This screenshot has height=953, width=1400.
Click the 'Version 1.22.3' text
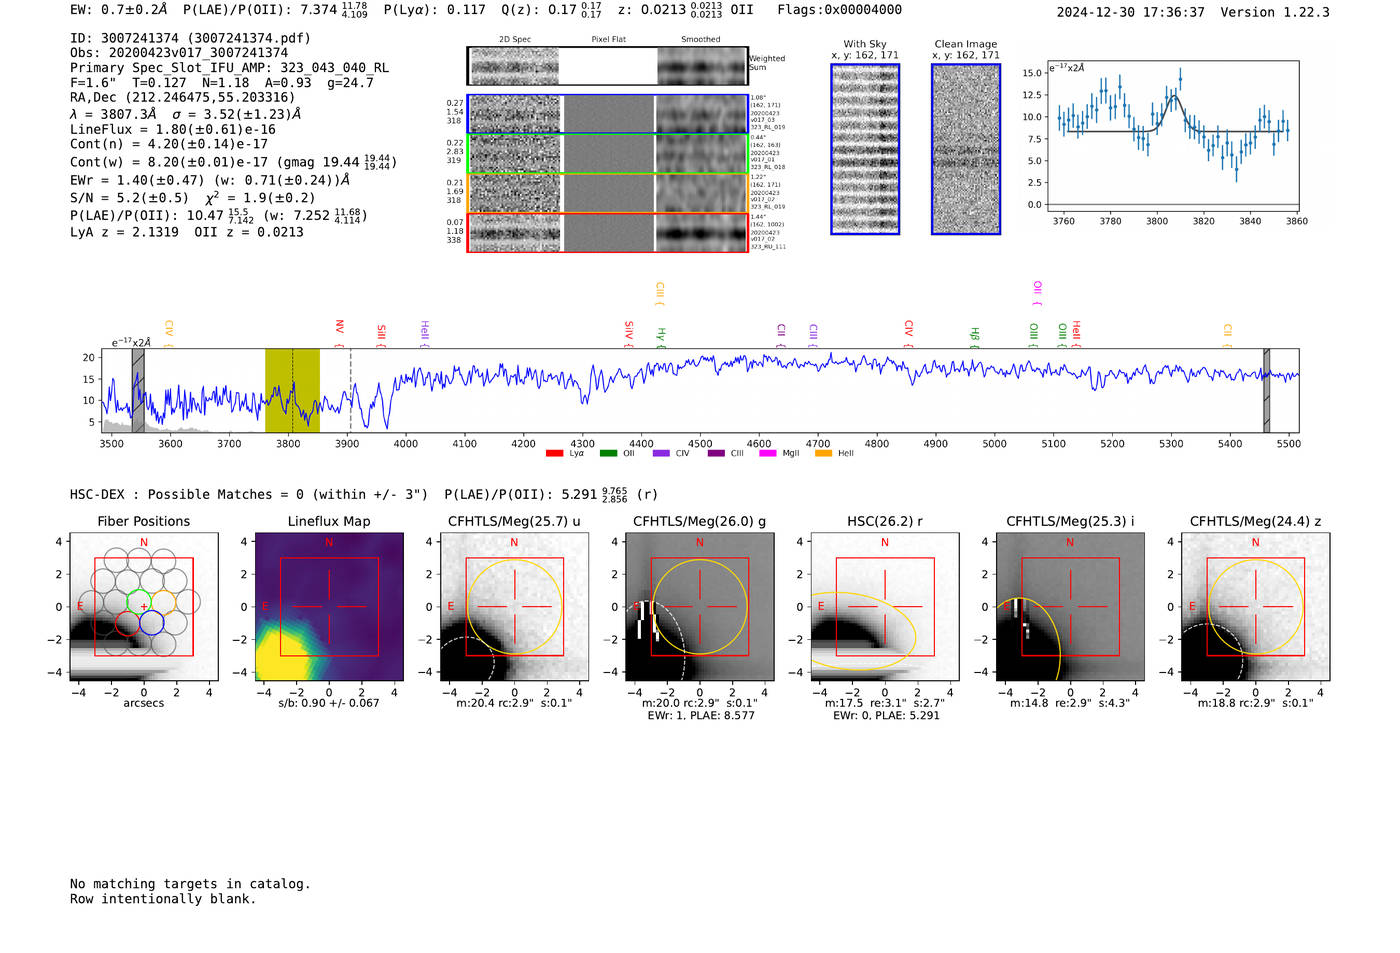click(x=1275, y=13)
